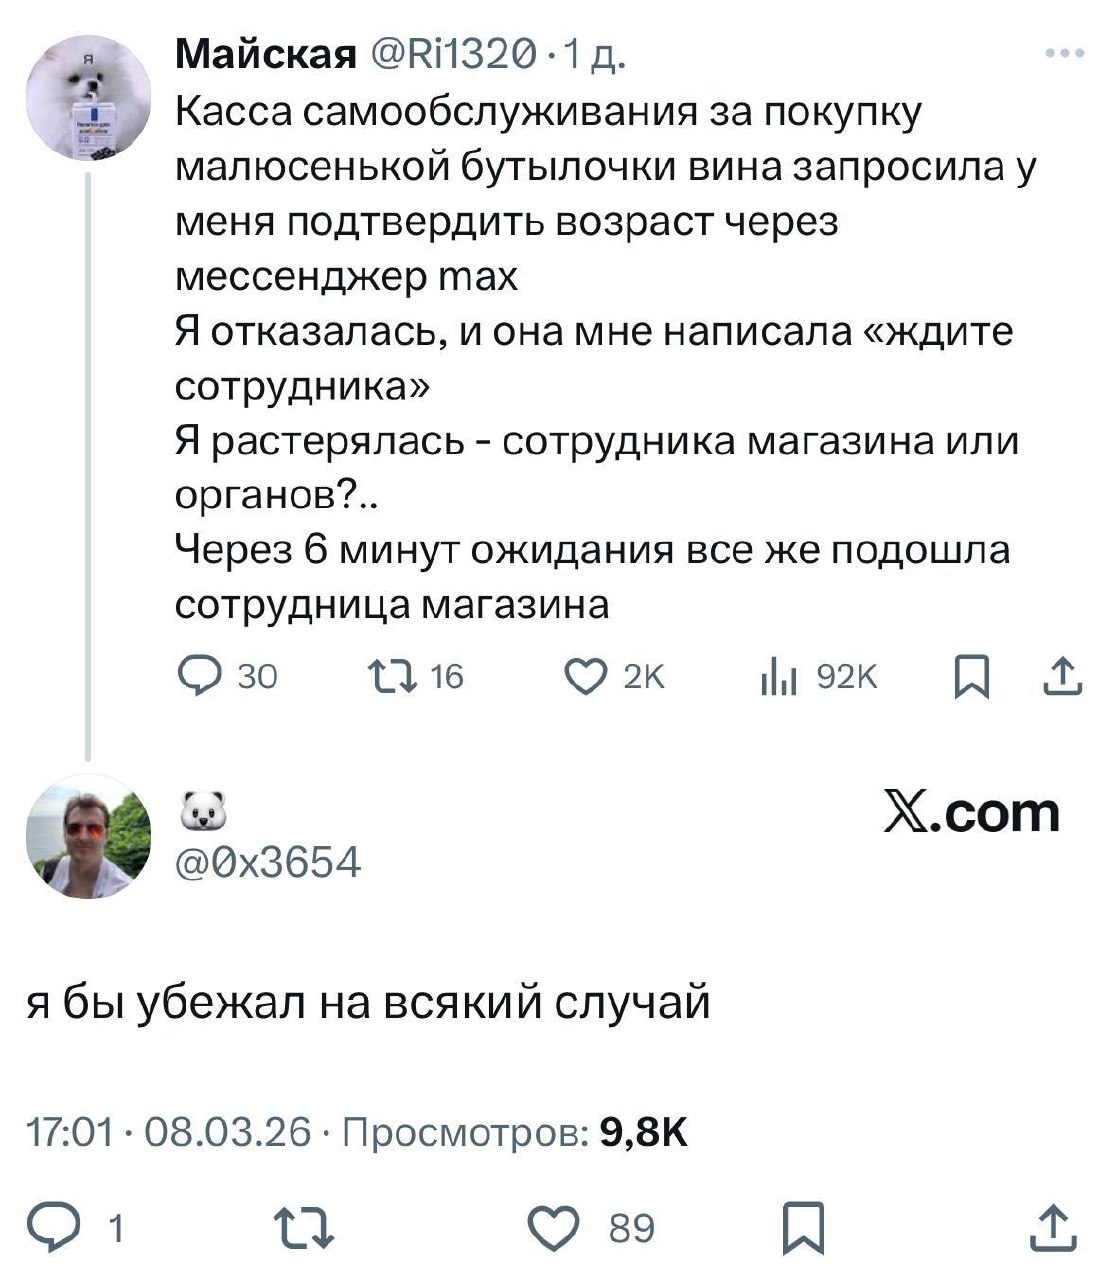
Task: Open the three-dot more menu on top tweet
Action: tap(1064, 54)
